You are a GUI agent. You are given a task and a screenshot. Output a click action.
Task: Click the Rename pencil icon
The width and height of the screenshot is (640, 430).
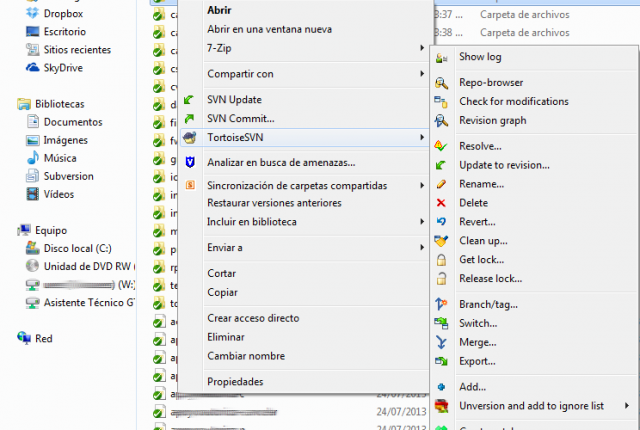(x=441, y=184)
